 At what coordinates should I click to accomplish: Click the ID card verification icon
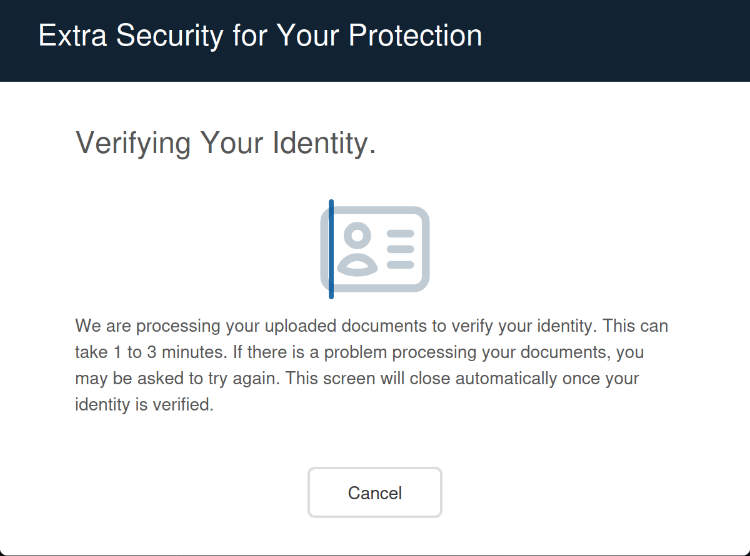point(376,248)
